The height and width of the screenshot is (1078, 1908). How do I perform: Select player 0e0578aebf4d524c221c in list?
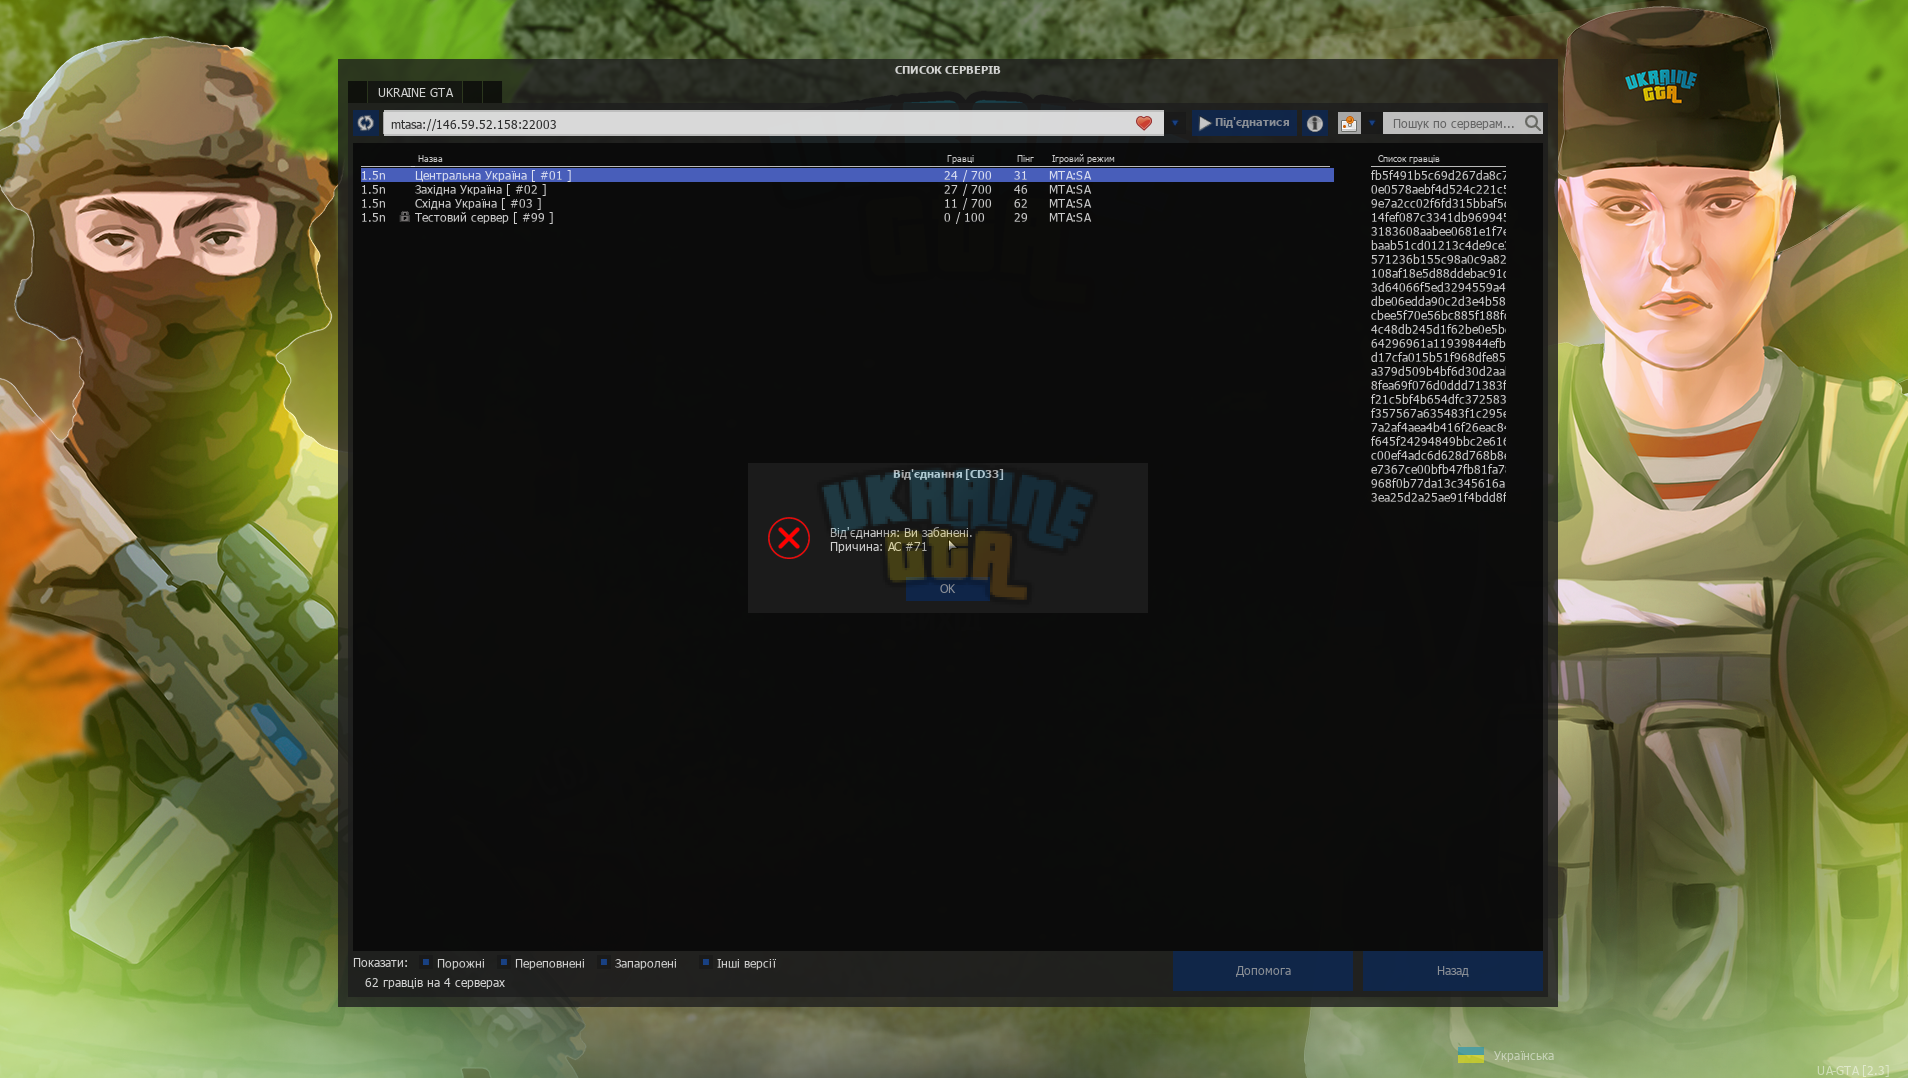(1438, 189)
